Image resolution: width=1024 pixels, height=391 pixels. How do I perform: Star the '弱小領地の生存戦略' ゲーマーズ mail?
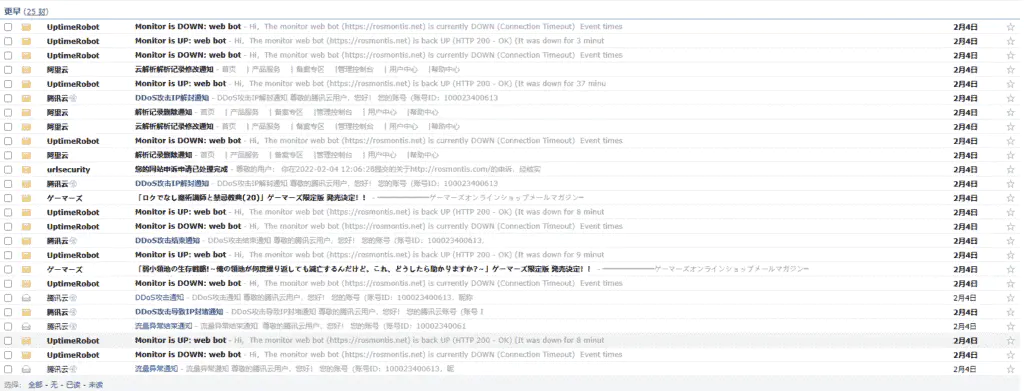(1010, 270)
